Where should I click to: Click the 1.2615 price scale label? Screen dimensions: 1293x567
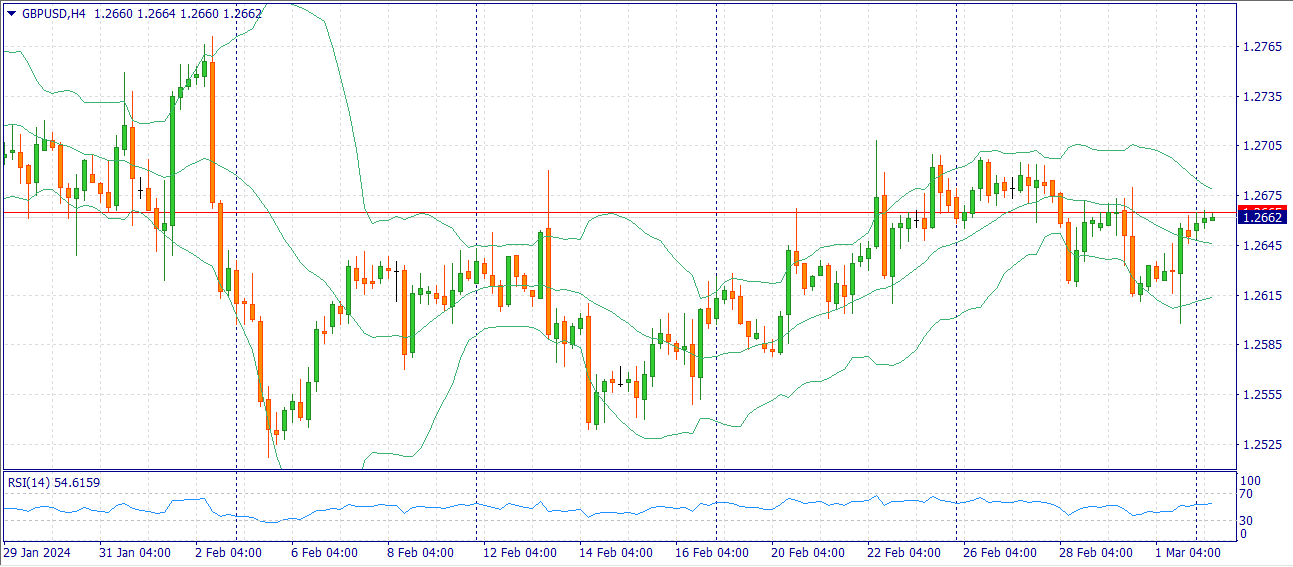click(x=1260, y=295)
